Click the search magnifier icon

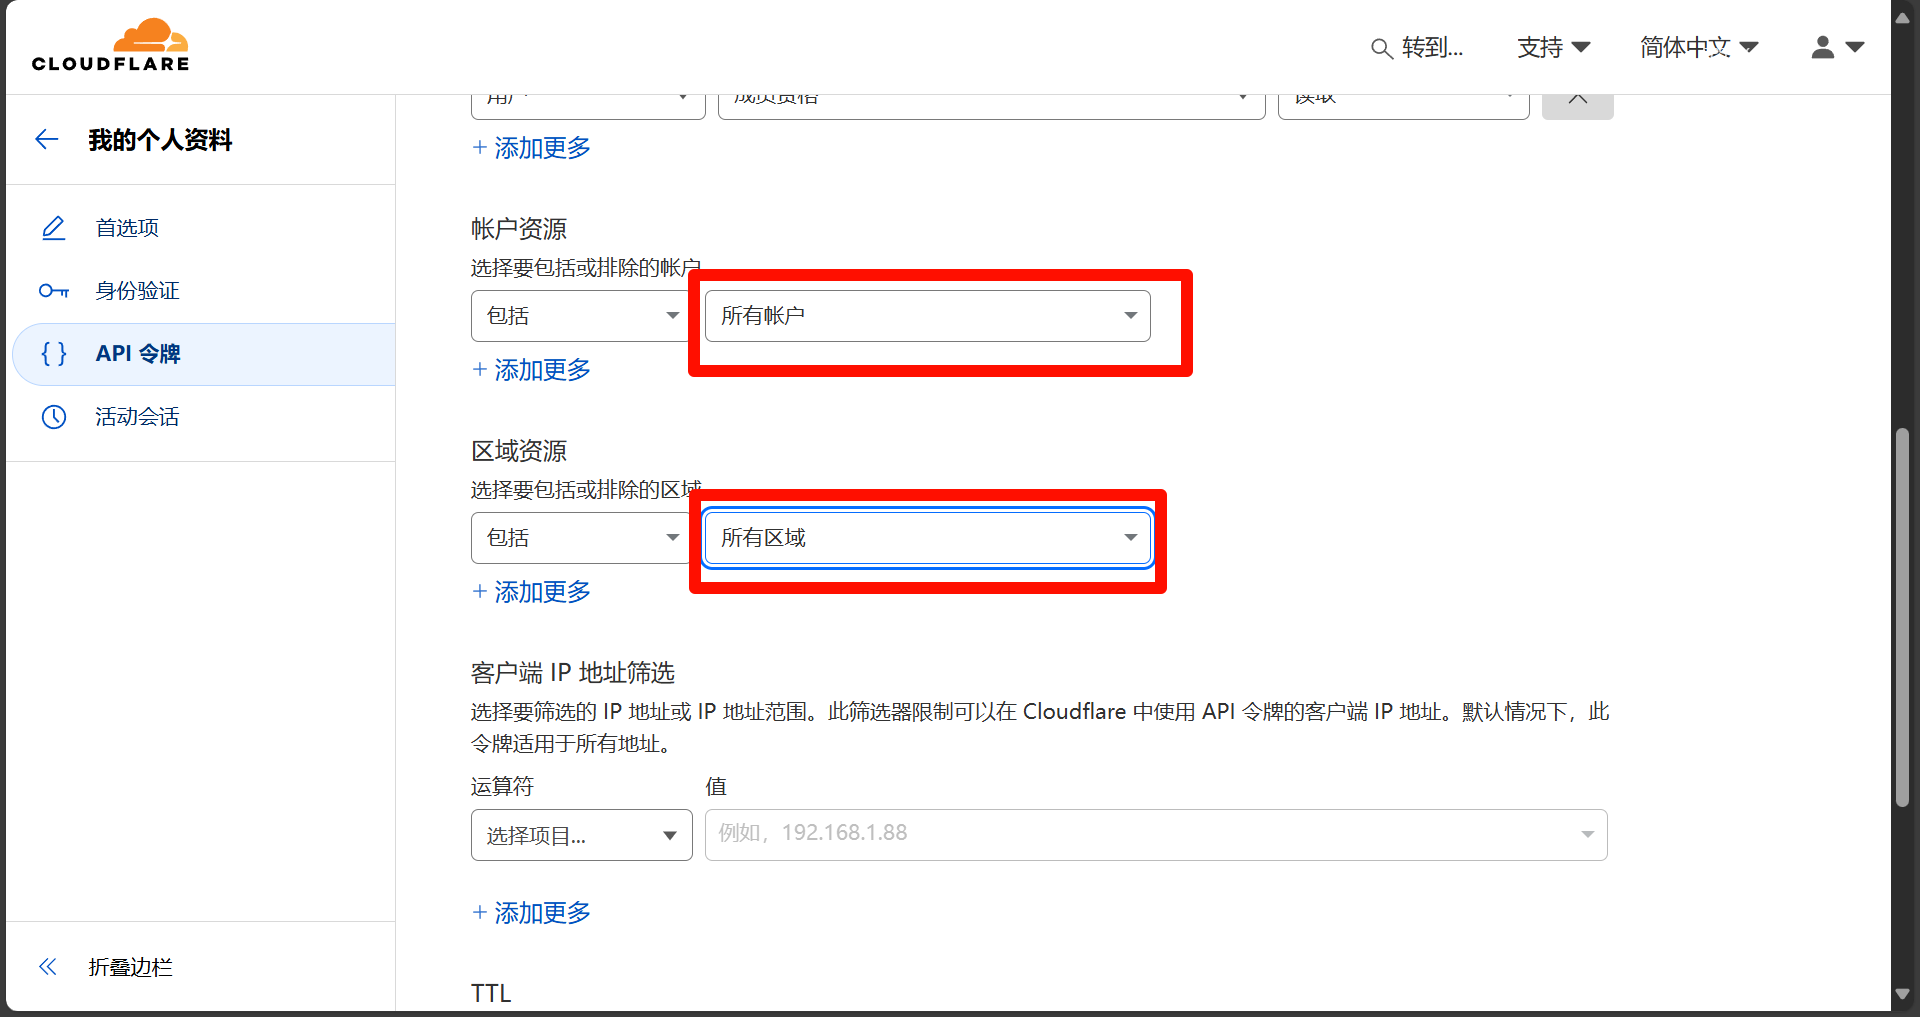1381,48
